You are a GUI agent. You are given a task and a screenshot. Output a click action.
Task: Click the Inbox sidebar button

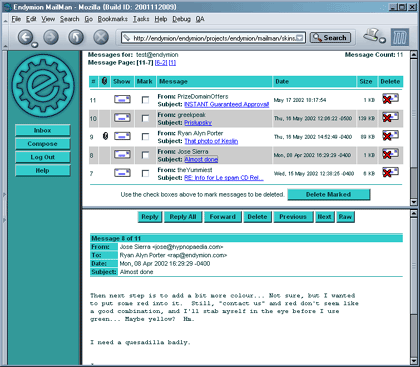pos(43,130)
